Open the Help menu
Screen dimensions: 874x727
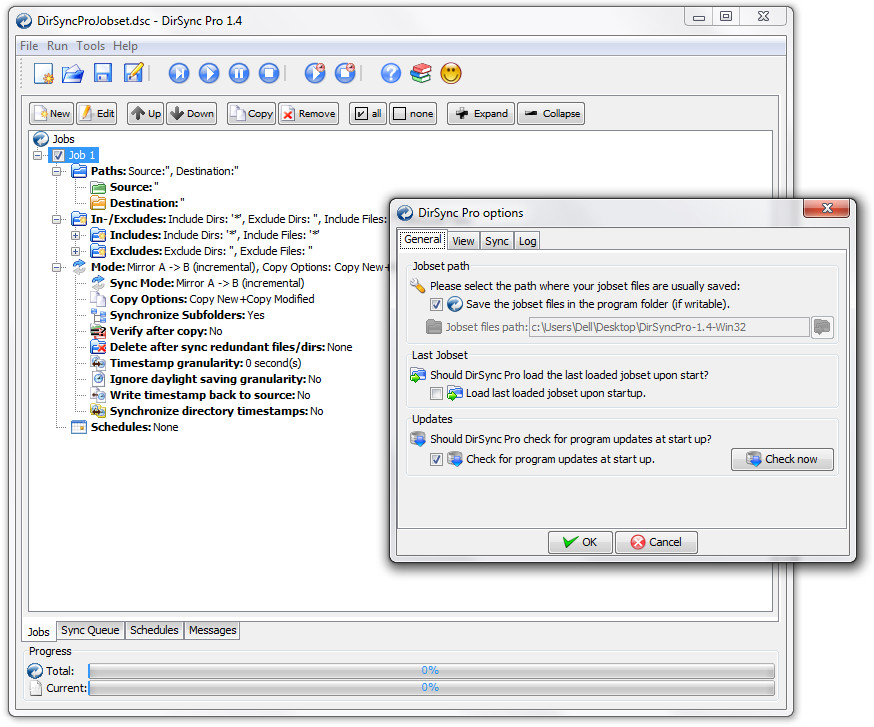click(125, 46)
